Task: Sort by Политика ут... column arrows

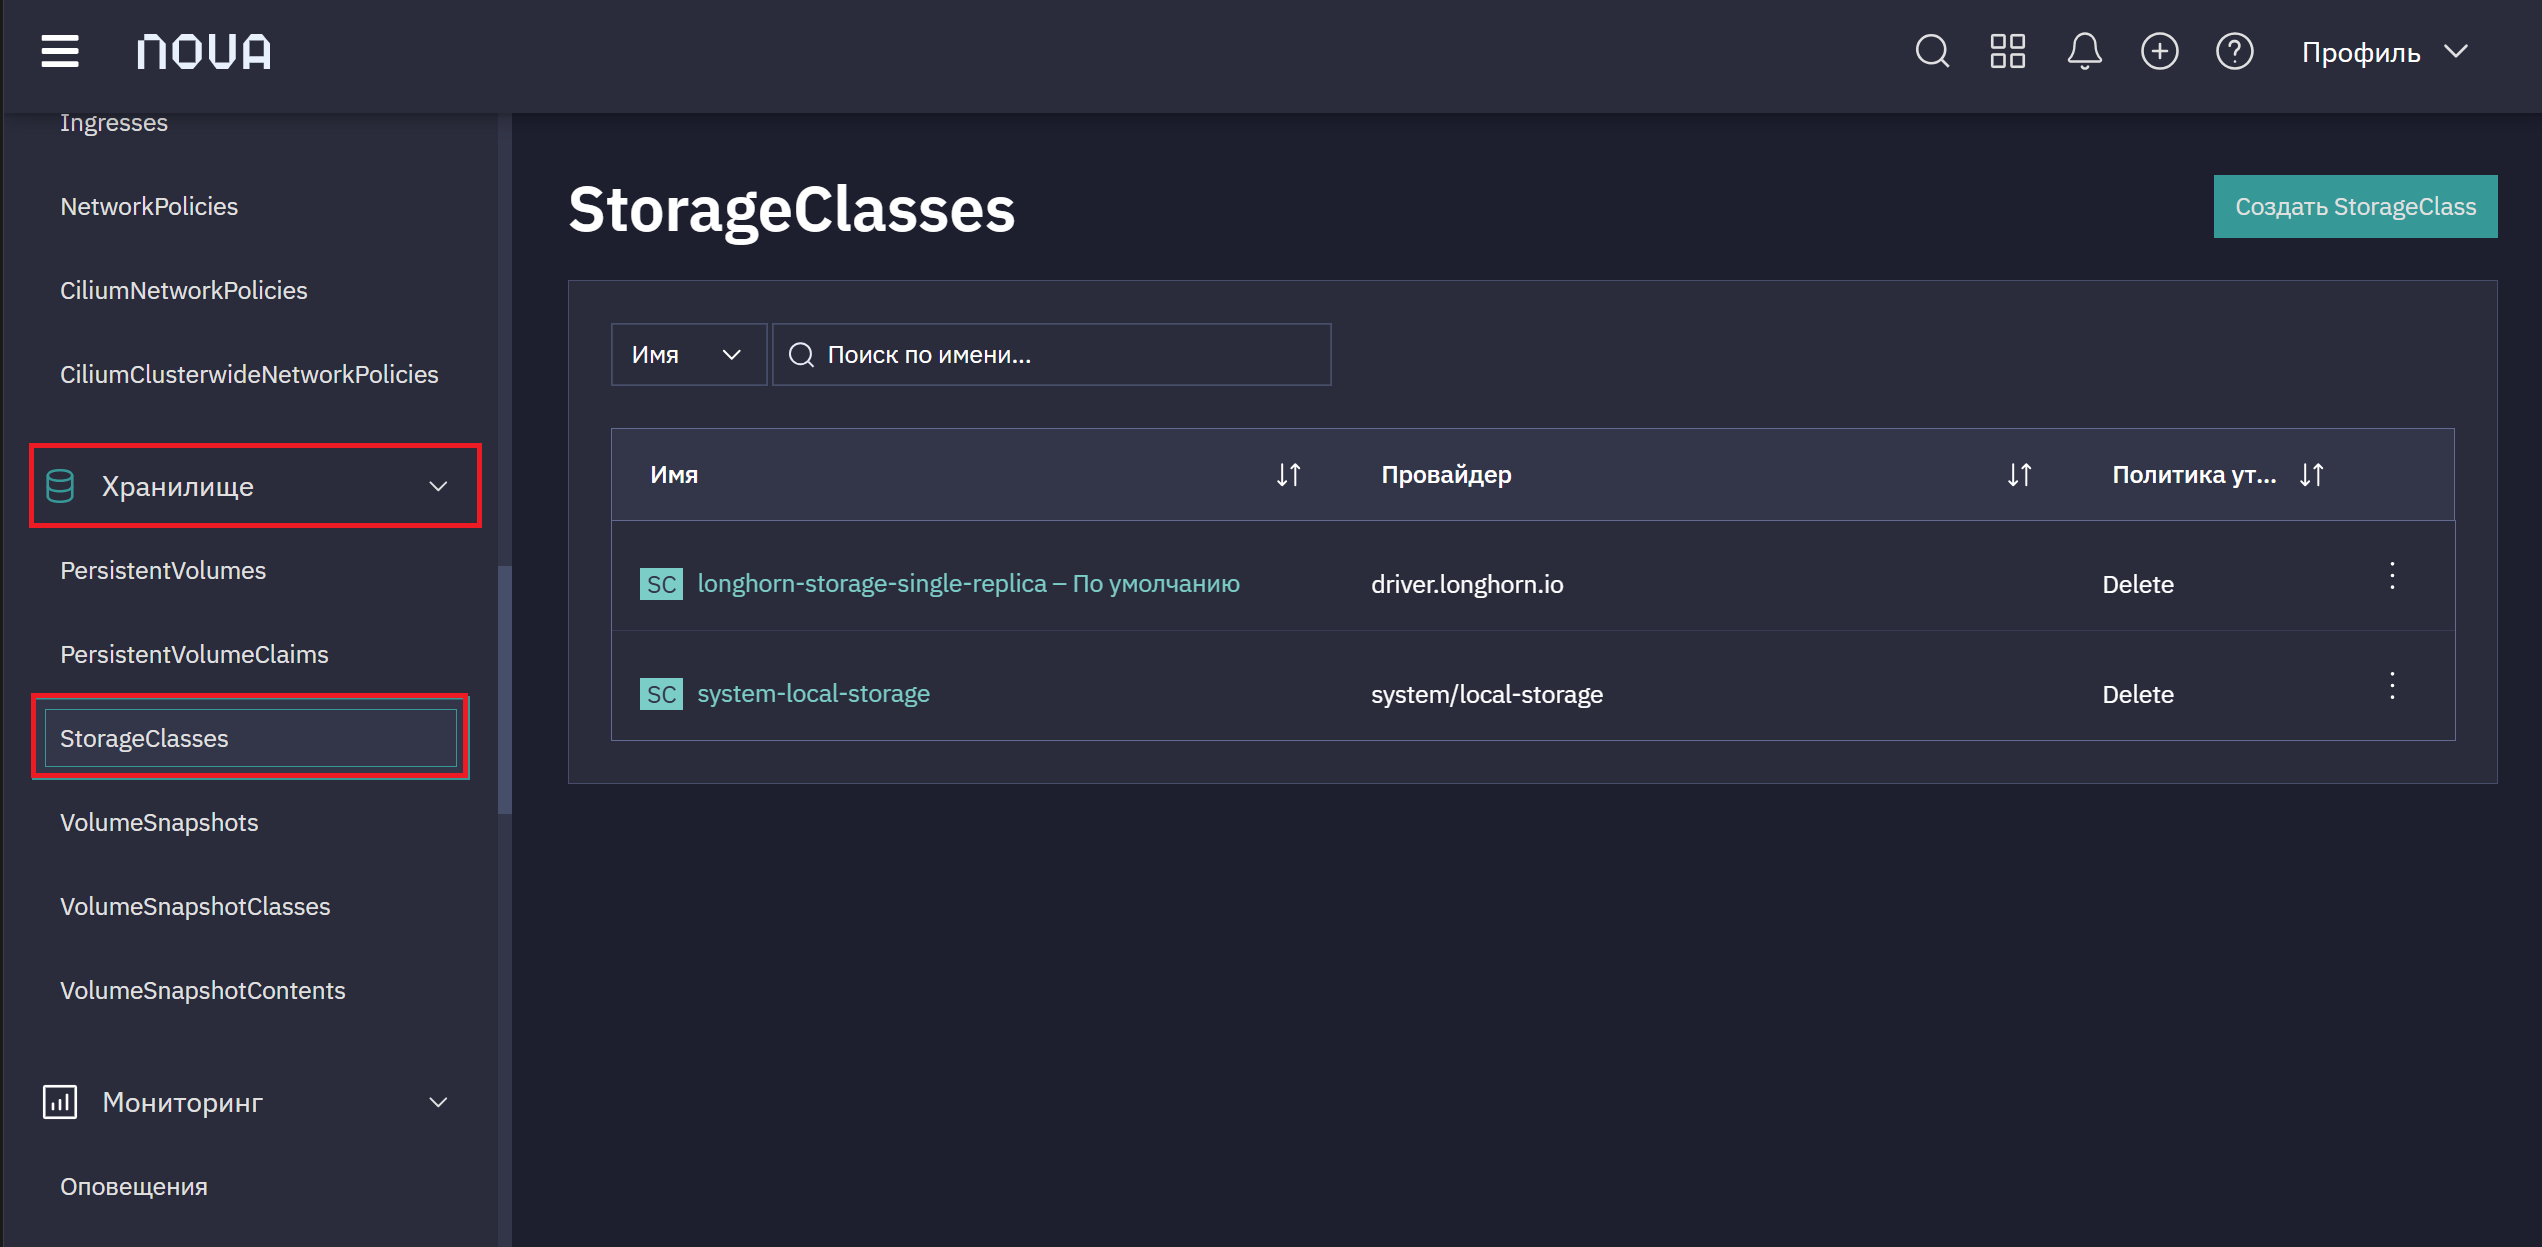Action: tap(2311, 474)
